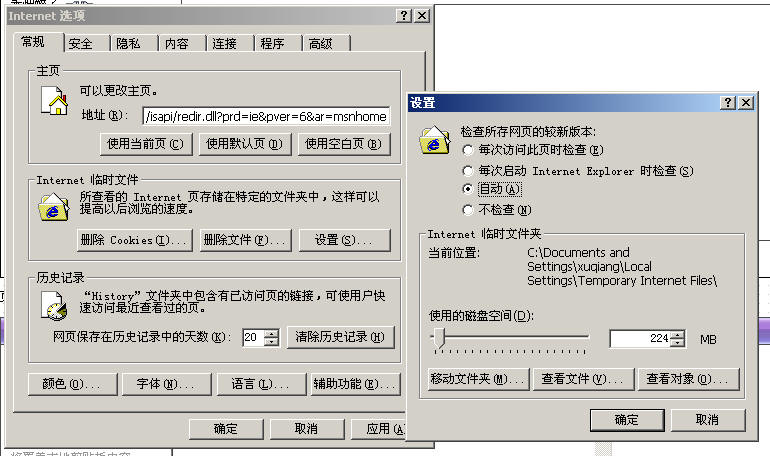Decrease disk space MB with spinner down arrow
Screen dimensions: 770x456
(x=677, y=343)
